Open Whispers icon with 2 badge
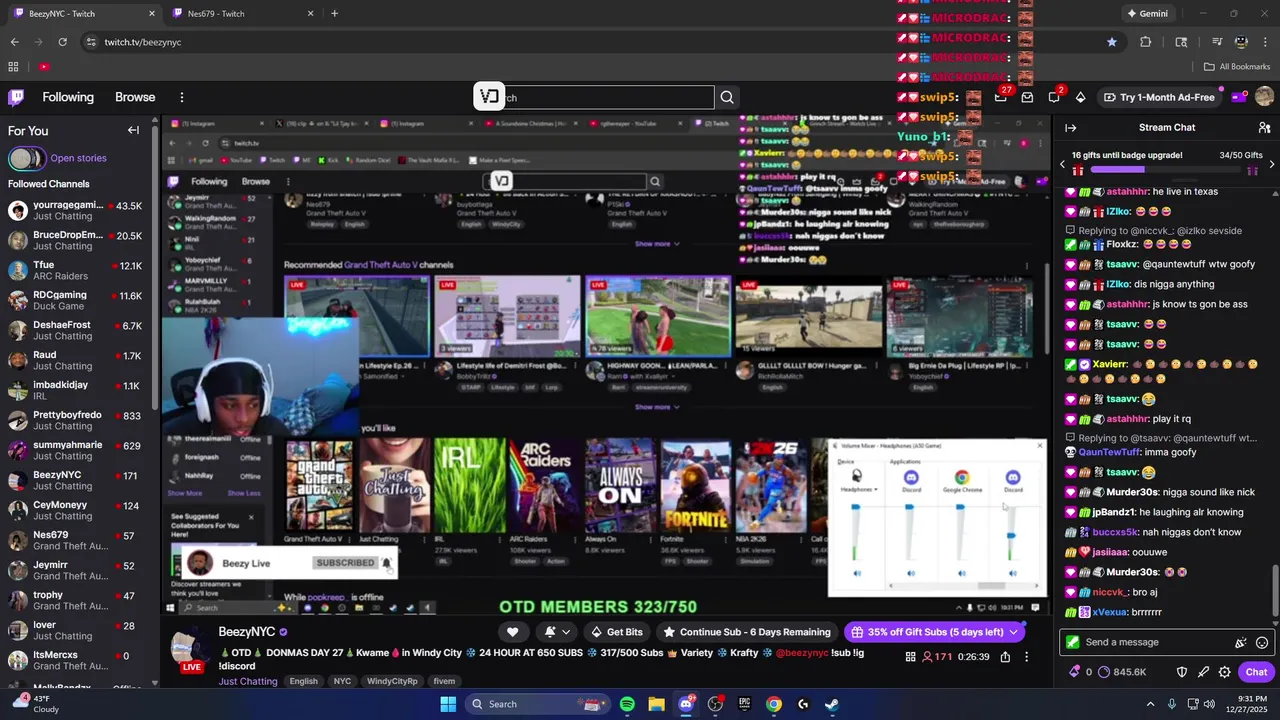The width and height of the screenshot is (1280, 720). (1054, 97)
